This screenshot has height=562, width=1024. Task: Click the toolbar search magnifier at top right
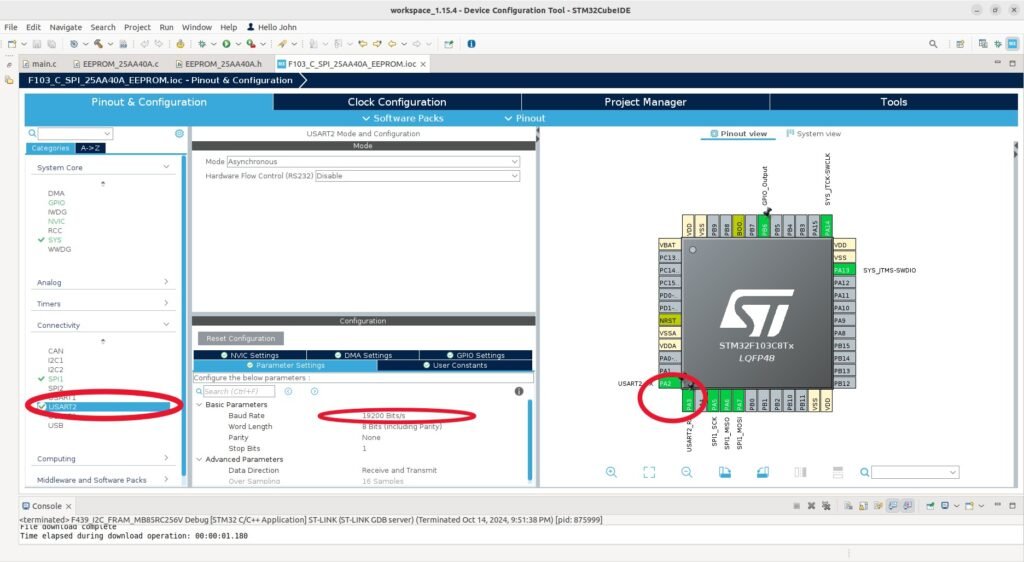pyautogui.click(x=933, y=44)
